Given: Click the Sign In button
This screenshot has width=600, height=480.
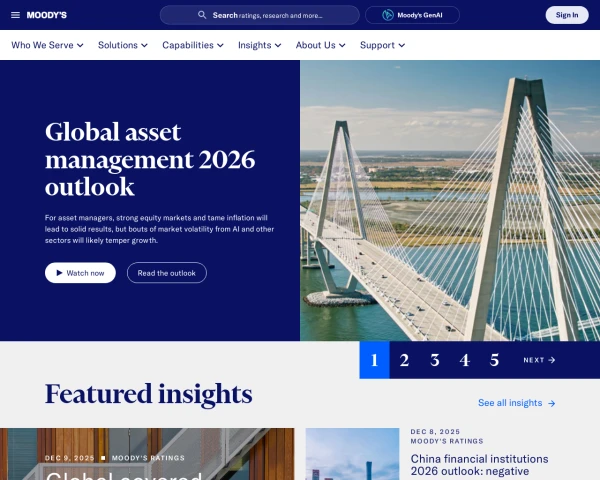Looking at the screenshot, I should click(x=567, y=15).
